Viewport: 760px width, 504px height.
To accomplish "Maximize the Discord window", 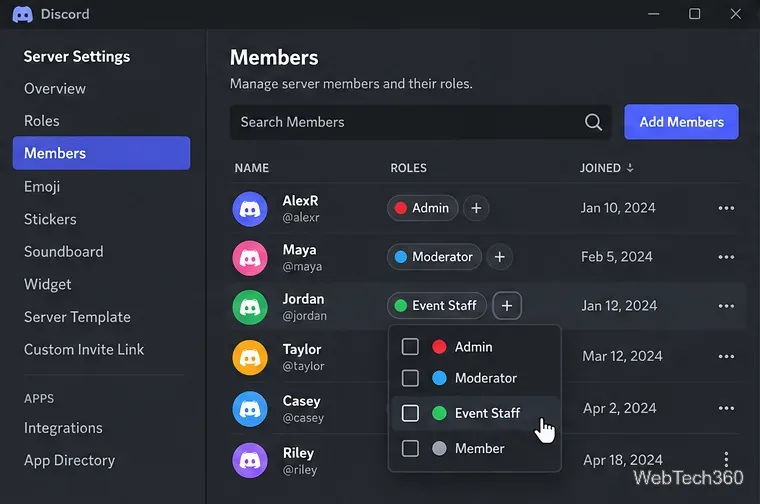I will (695, 14).
